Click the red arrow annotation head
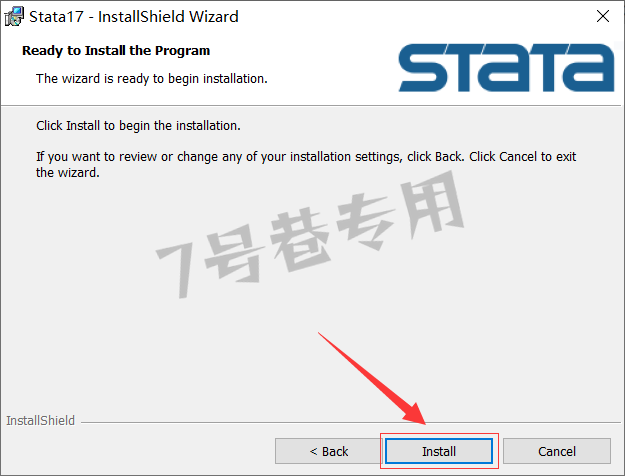Image resolution: width=625 pixels, height=476 pixels. 415,415
